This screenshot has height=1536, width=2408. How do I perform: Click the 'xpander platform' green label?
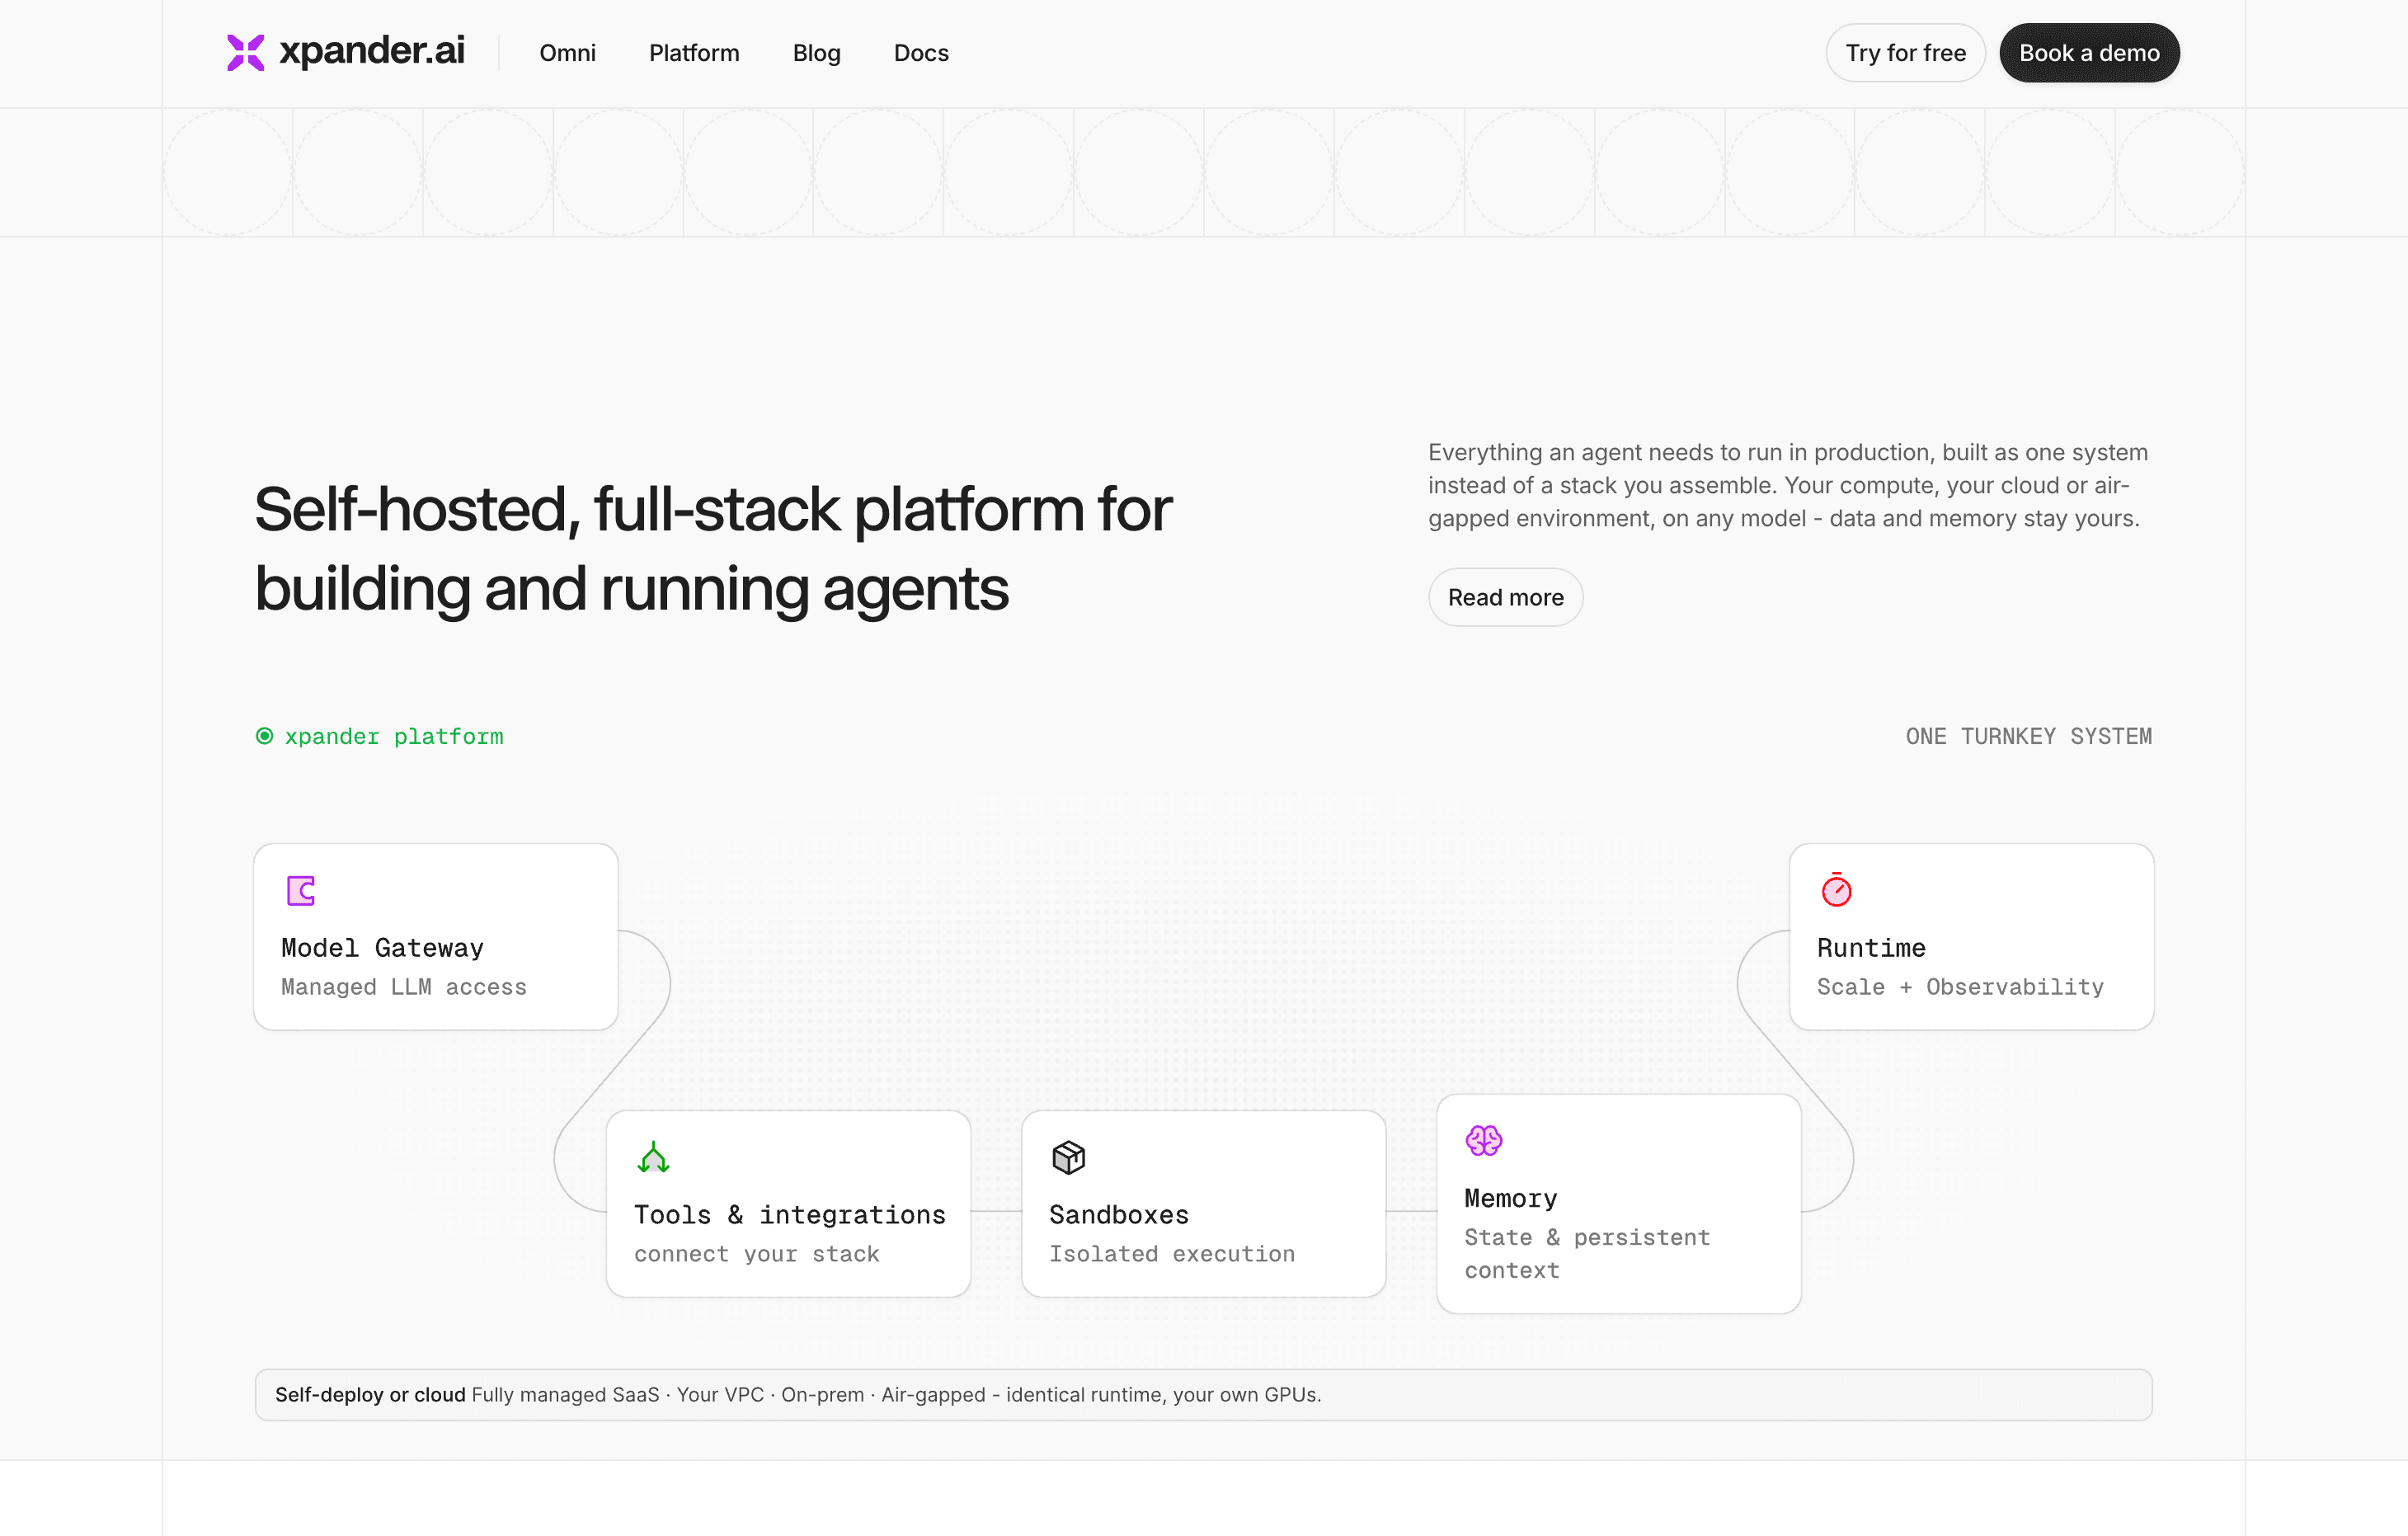[394, 736]
